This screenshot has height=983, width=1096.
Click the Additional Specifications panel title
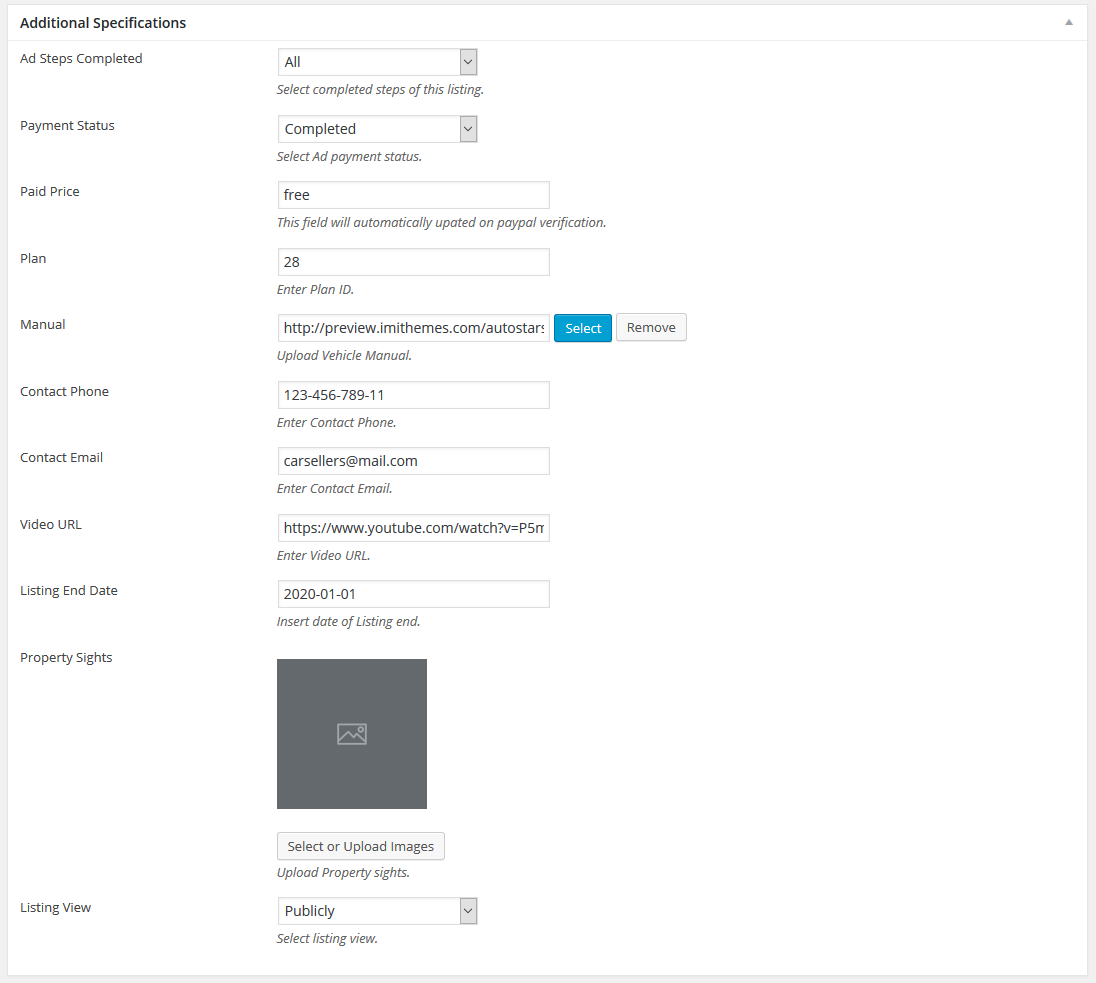pos(103,23)
